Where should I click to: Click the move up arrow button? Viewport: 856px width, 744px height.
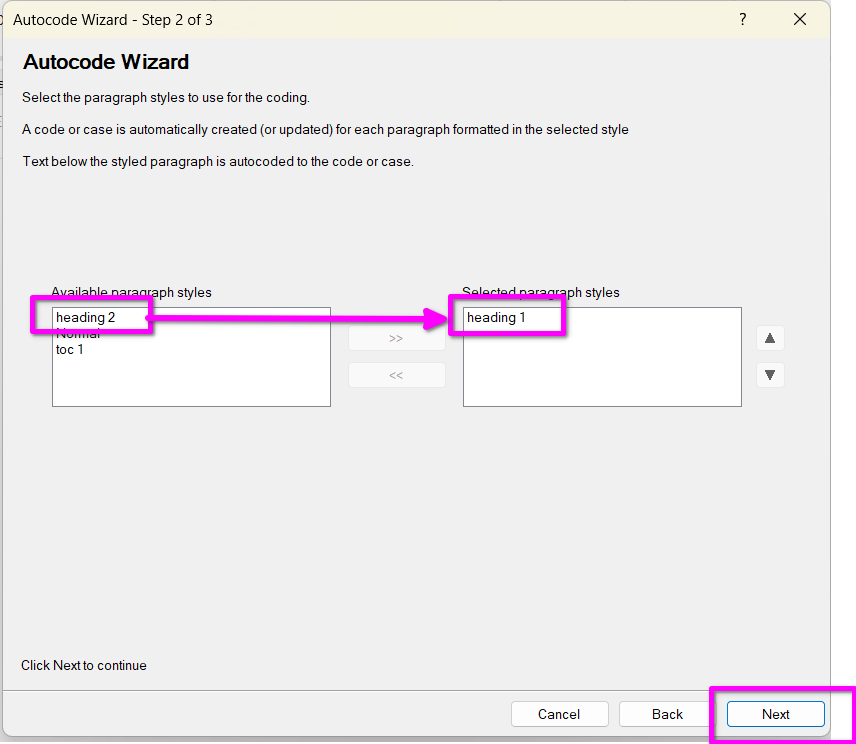click(770, 338)
